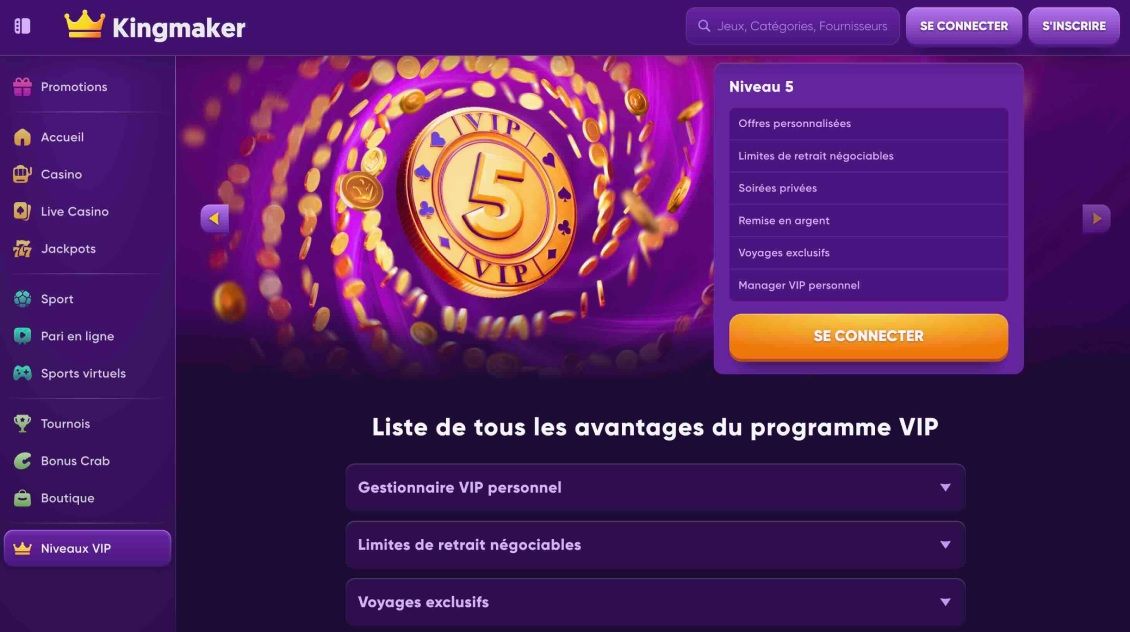This screenshot has height=632, width=1130.
Task: Open Promotions via the gift icon
Action: (x=22, y=86)
